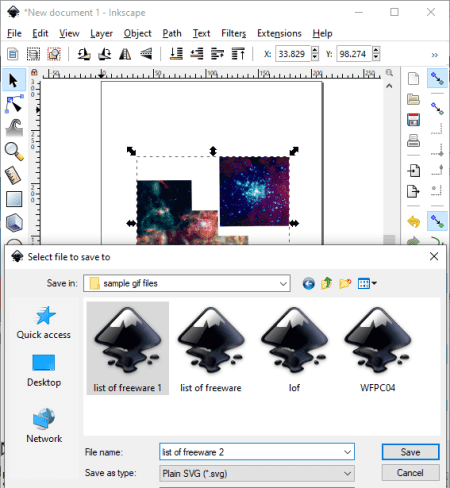Viewport: 450px width, 488px height.
Task: Click Export icon in command bar
Action: click(x=413, y=191)
